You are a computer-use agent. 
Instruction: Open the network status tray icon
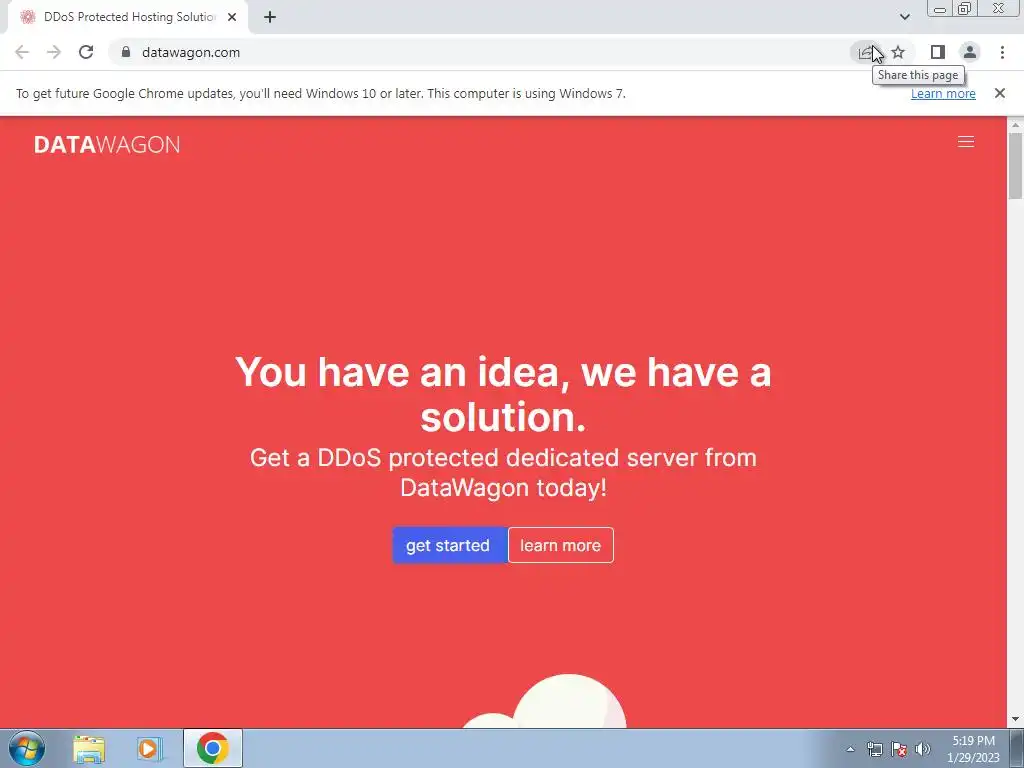click(x=874, y=749)
